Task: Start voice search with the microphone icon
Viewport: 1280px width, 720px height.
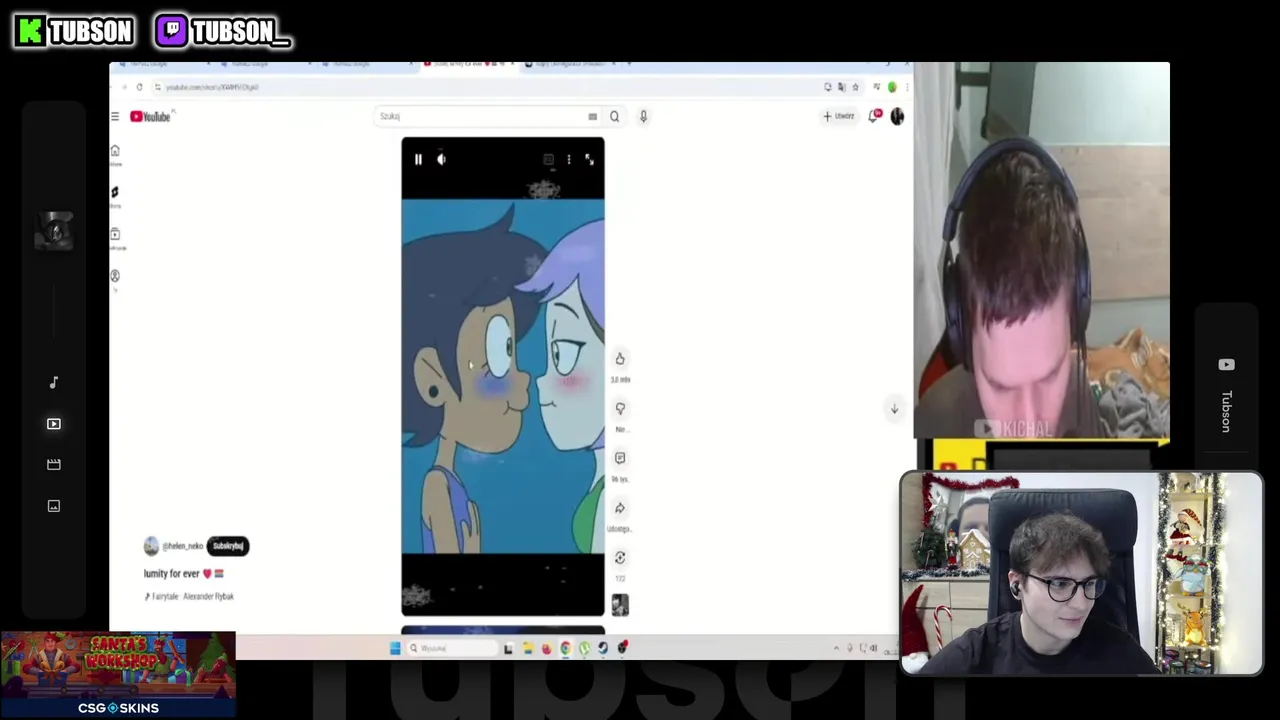Action: (x=643, y=117)
